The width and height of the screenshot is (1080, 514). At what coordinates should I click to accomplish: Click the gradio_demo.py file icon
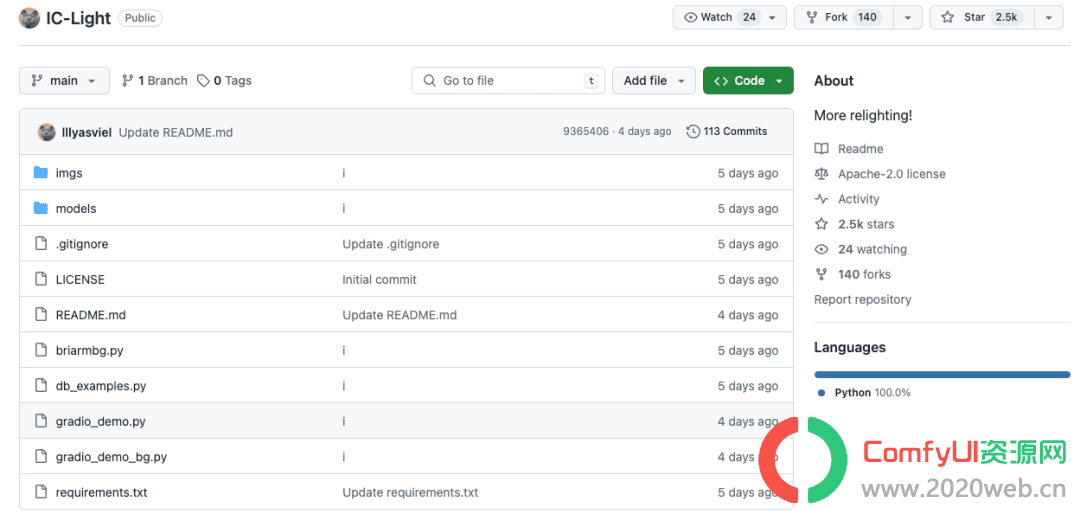click(x=41, y=421)
